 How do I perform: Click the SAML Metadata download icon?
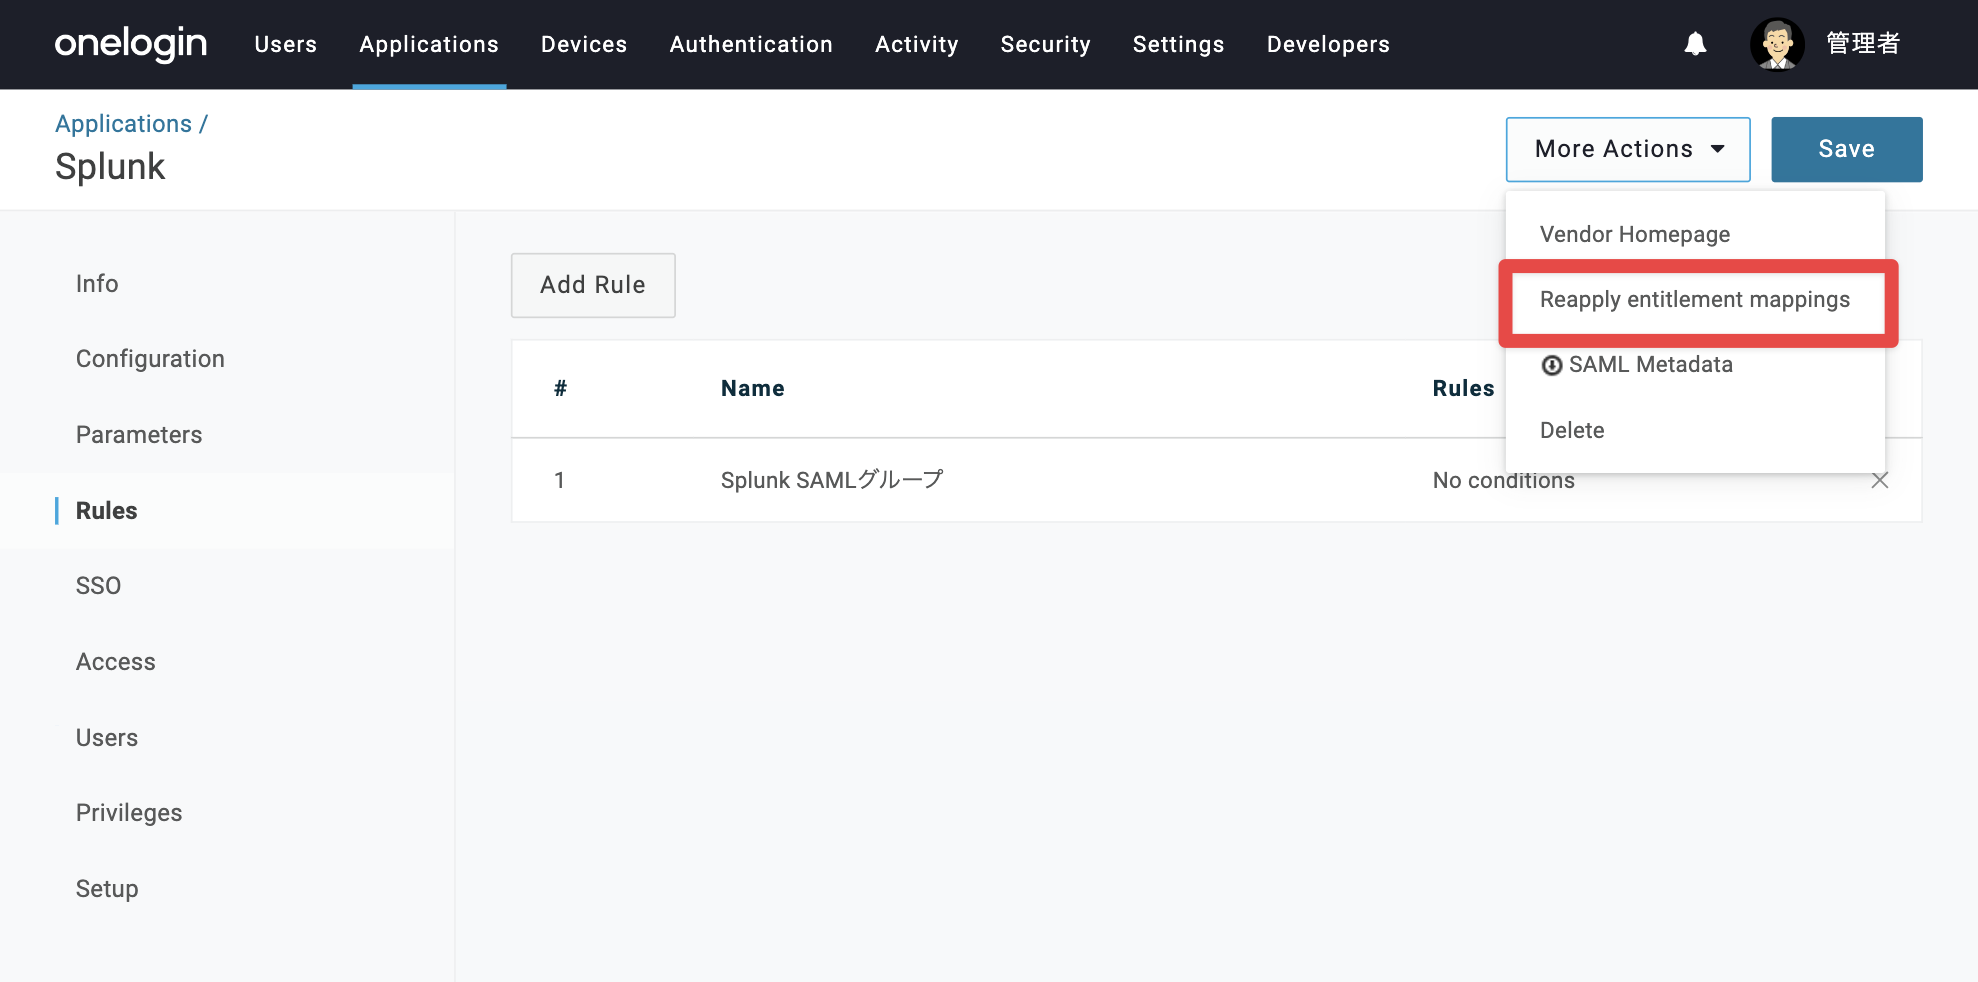(1551, 365)
